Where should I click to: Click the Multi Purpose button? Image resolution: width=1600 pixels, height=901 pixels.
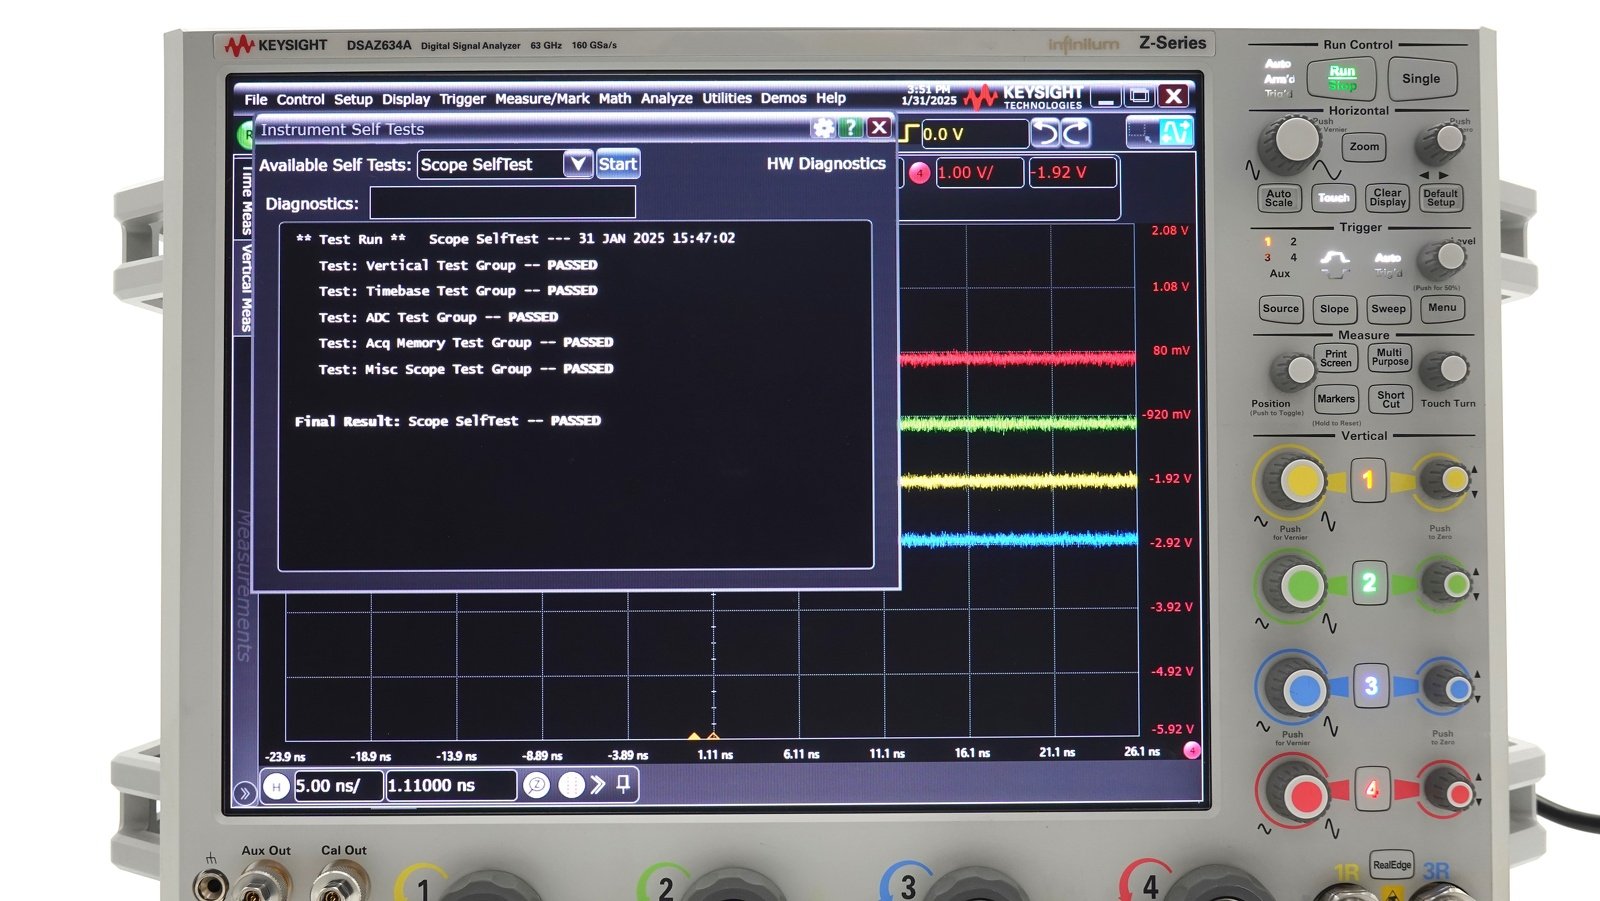tap(1390, 357)
